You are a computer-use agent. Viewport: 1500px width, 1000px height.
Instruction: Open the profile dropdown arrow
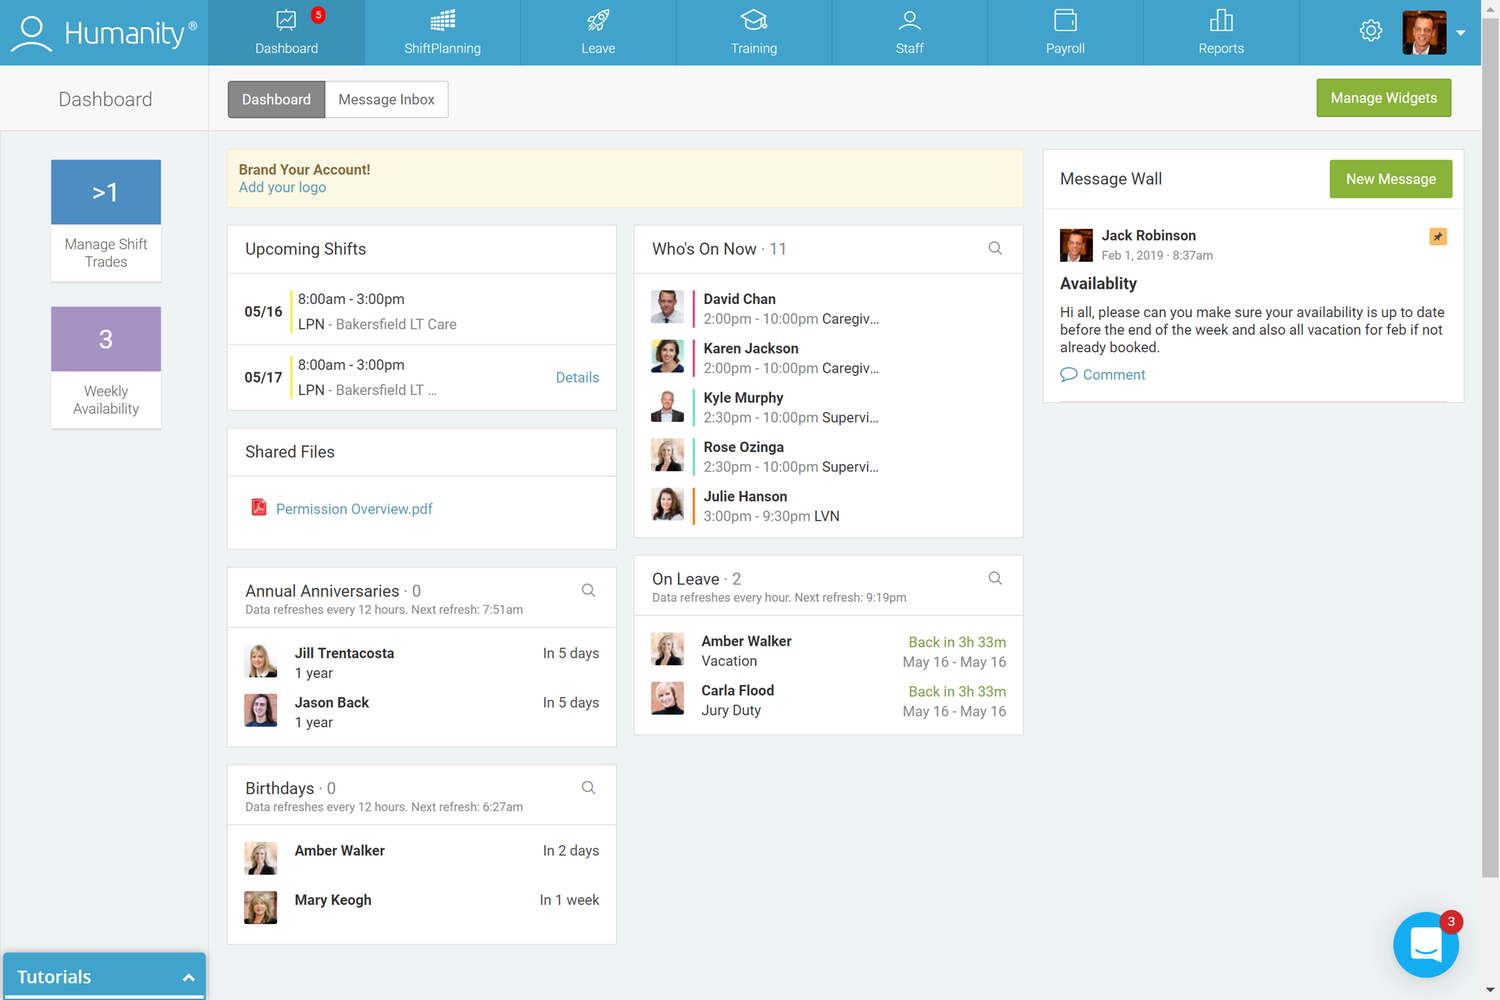tap(1461, 33)
